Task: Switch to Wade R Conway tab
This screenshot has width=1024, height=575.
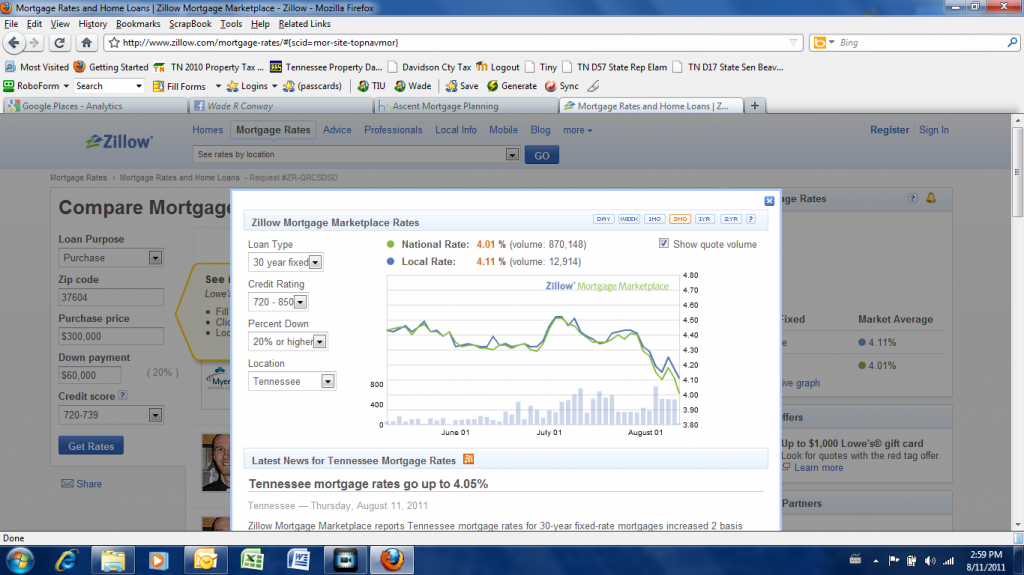Action: click(280, 106)
